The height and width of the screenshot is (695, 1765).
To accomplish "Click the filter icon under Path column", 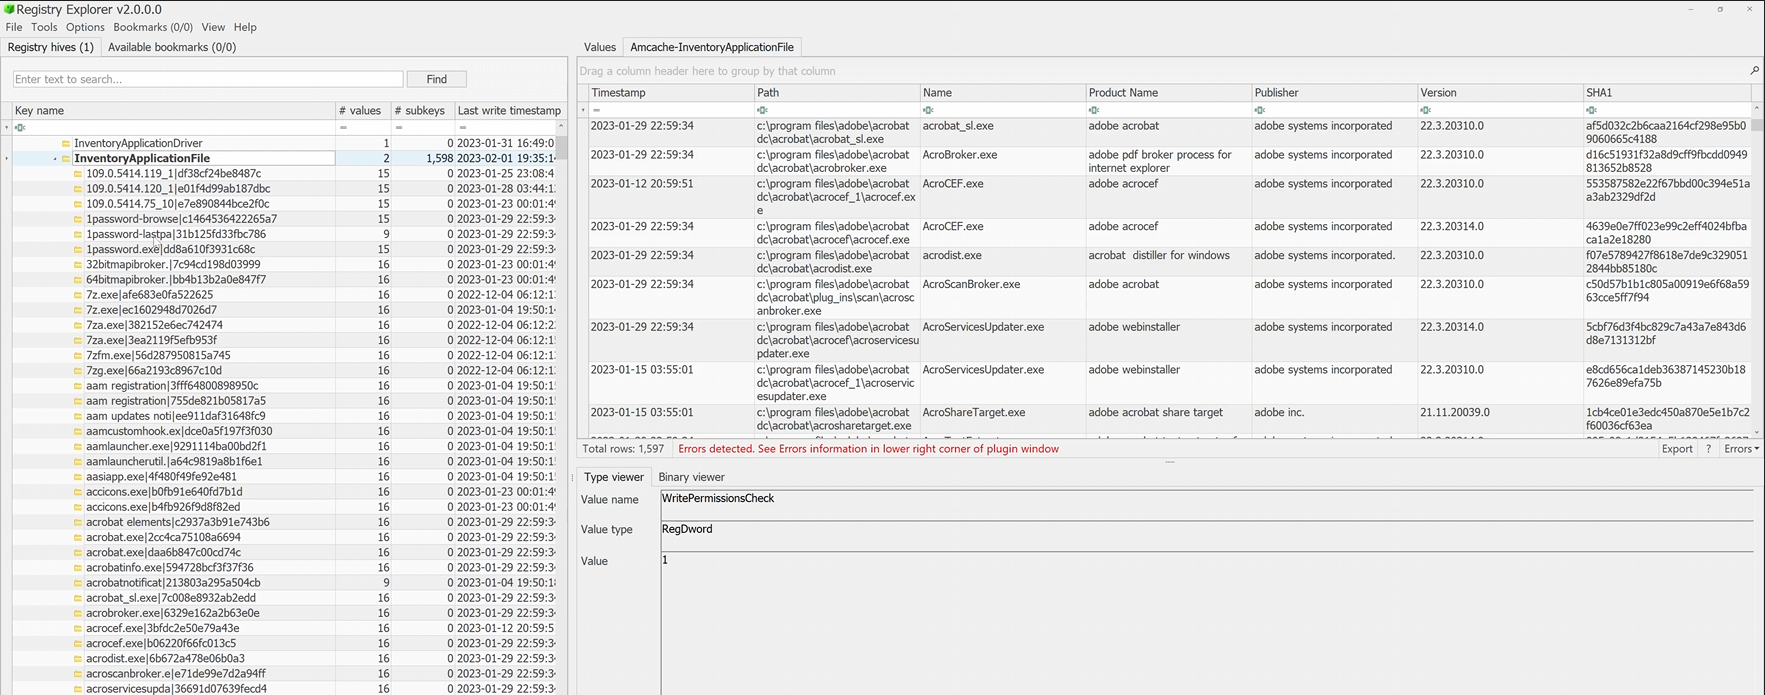I will (x=763, y=110).
